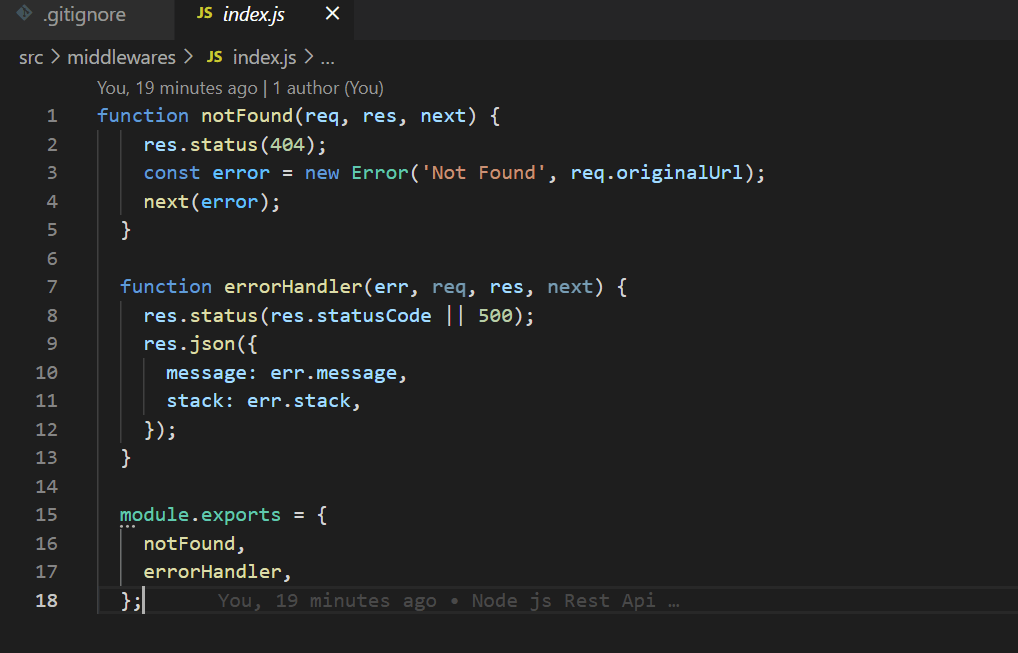Click the JS icon in the breadcrumb path

[x=214, y=58]
